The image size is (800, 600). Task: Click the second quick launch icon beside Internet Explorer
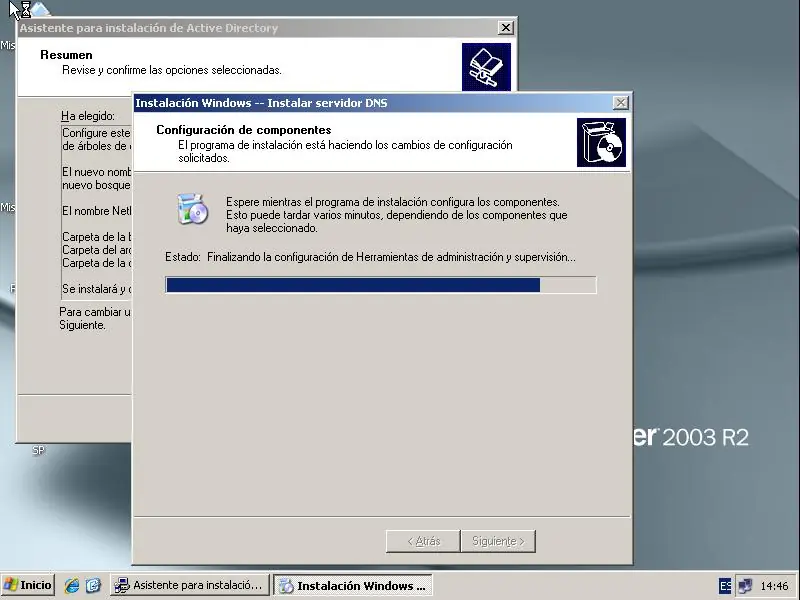coord(93,585)
